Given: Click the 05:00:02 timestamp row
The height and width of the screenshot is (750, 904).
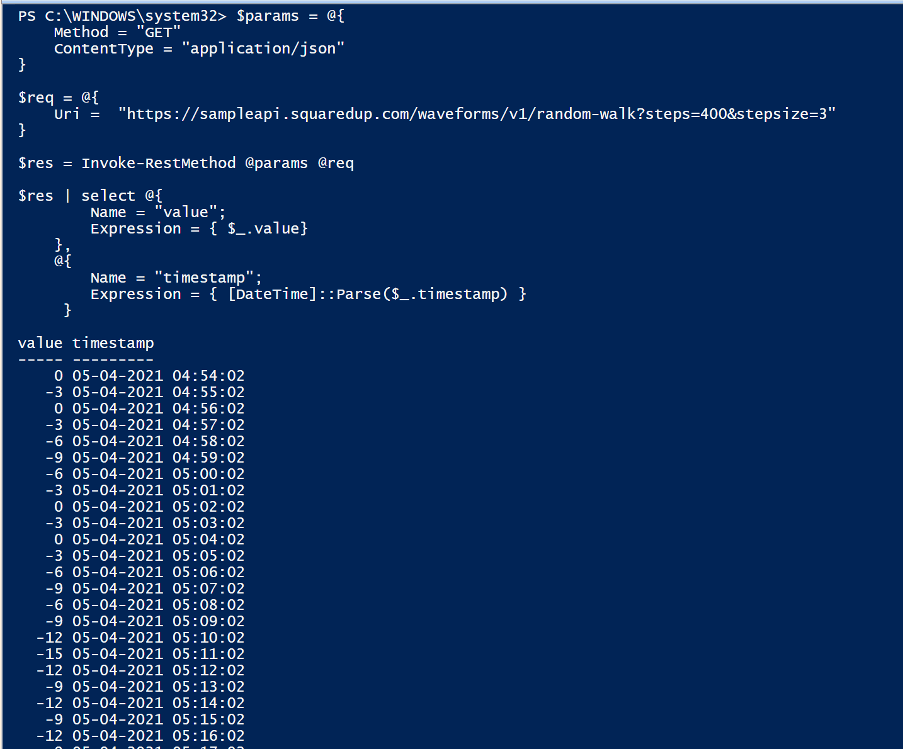Looking at the screenshot, I should pyautogui.click(x=158, y=474).
